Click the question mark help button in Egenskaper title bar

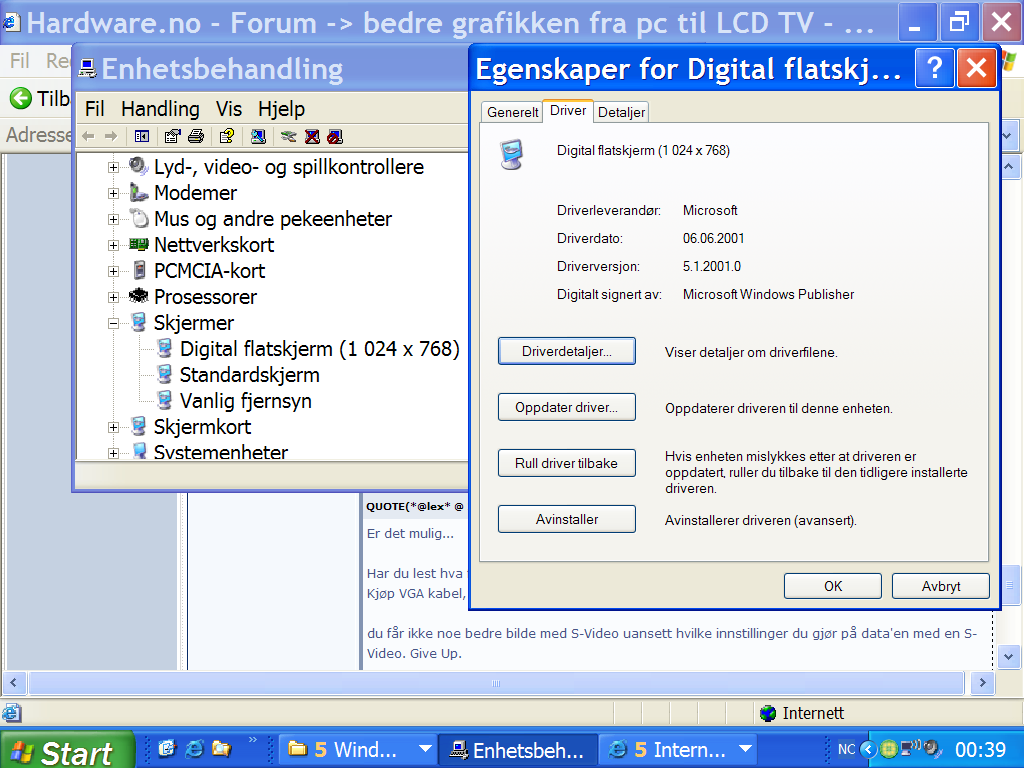[935, 68]
